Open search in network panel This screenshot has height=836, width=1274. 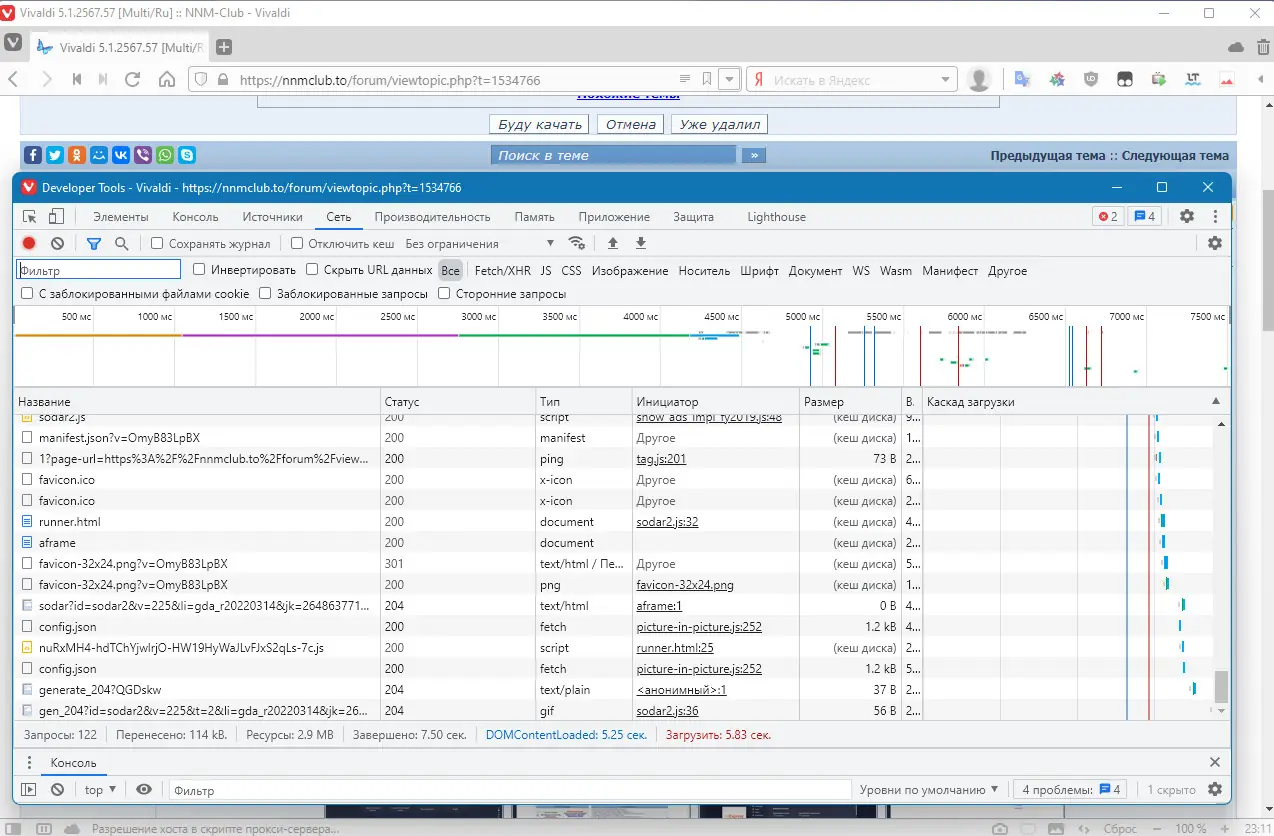point(121,243)
